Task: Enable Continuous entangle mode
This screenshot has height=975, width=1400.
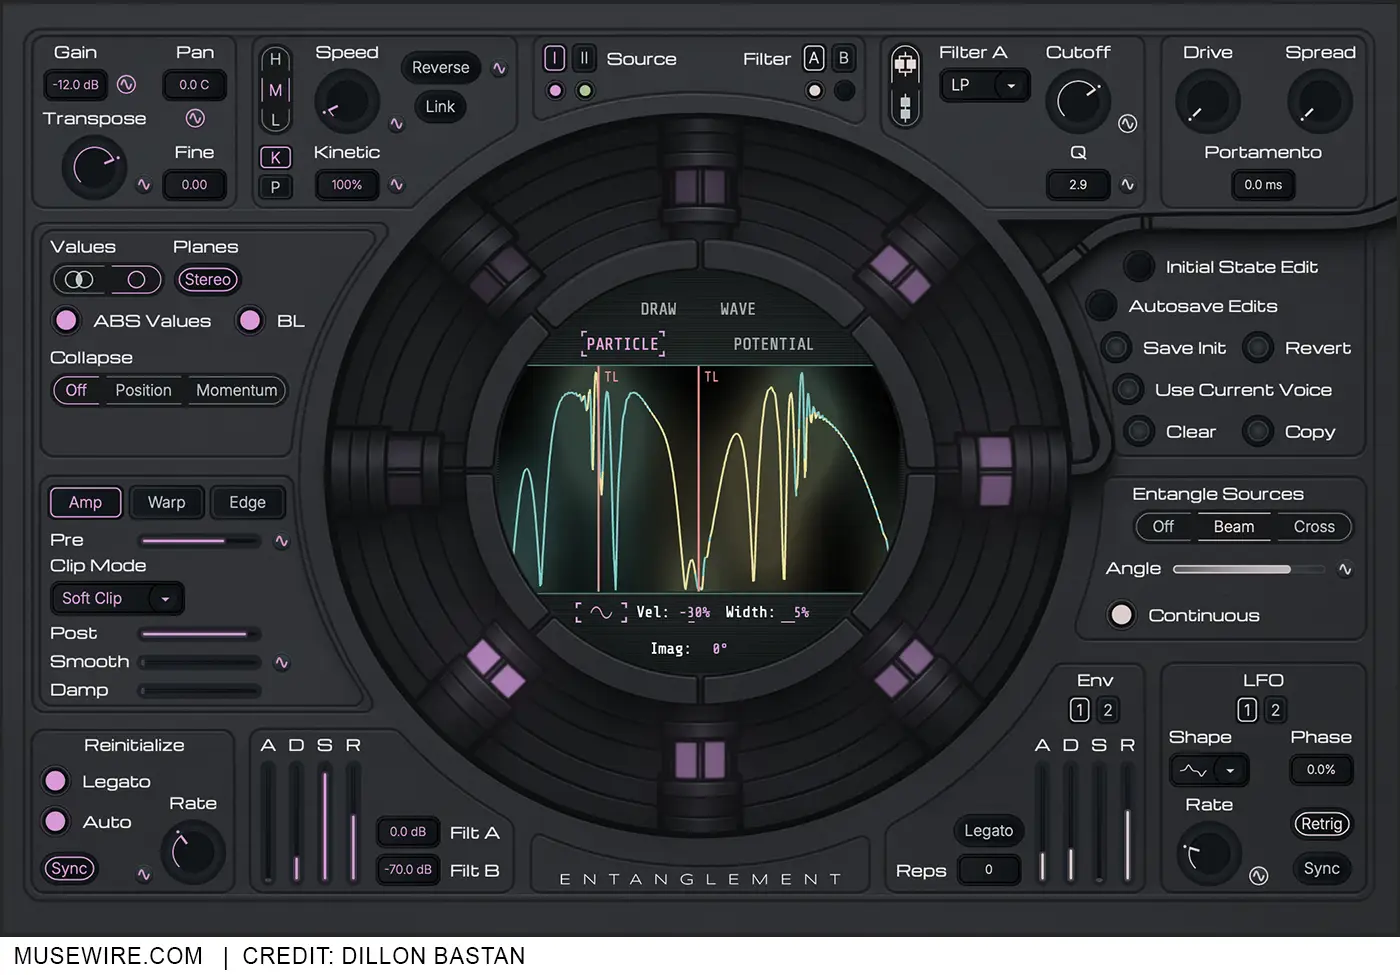Action: (1121, 615)
